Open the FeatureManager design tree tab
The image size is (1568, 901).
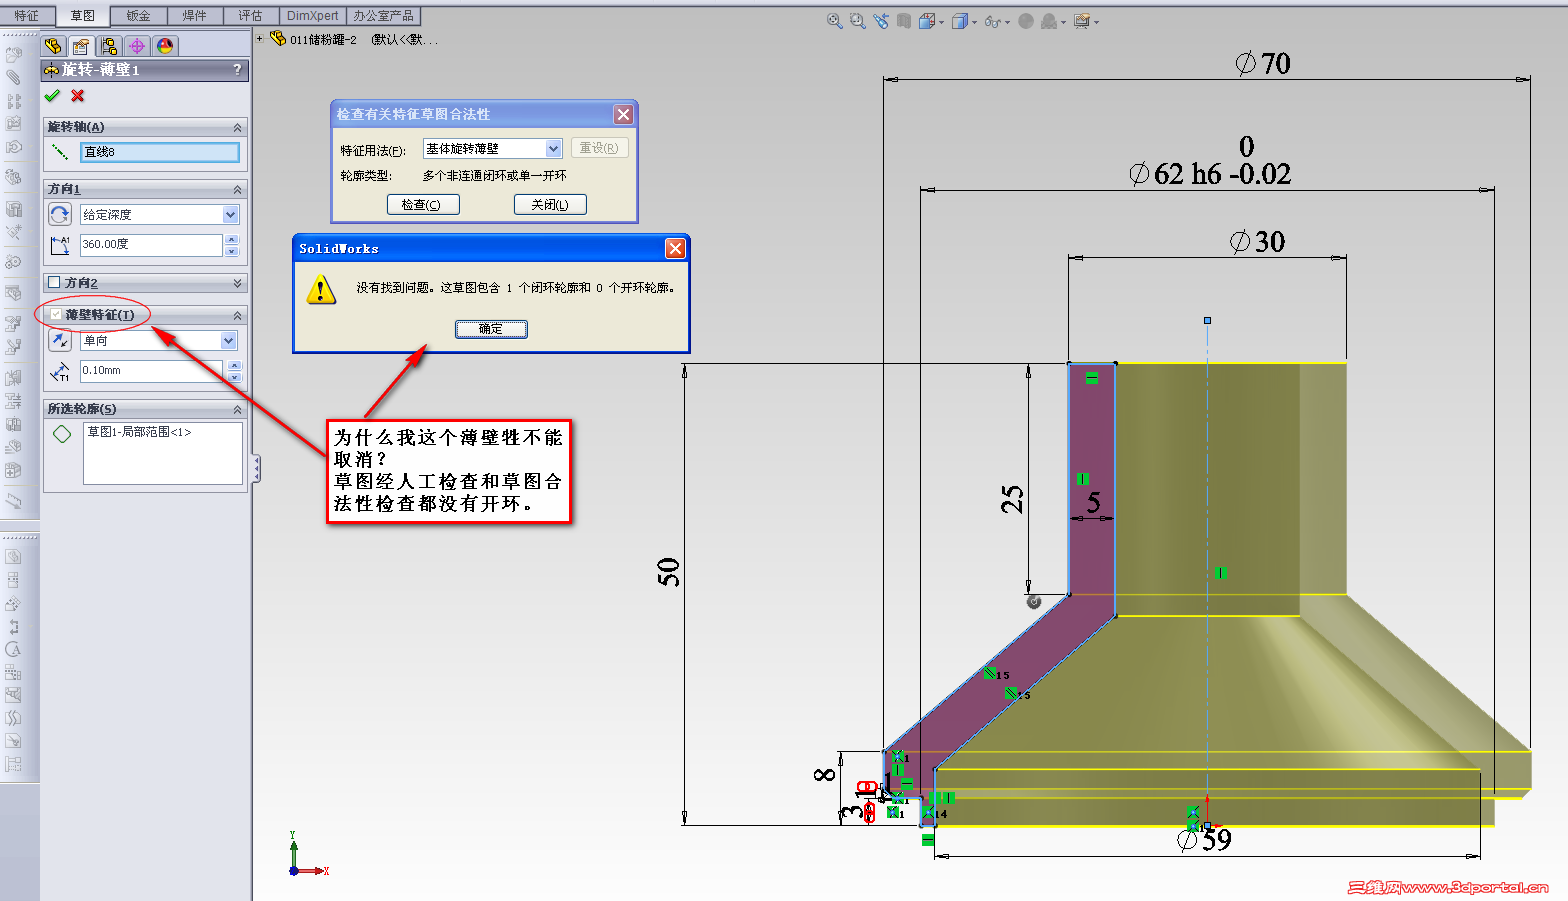coord(54,46)
